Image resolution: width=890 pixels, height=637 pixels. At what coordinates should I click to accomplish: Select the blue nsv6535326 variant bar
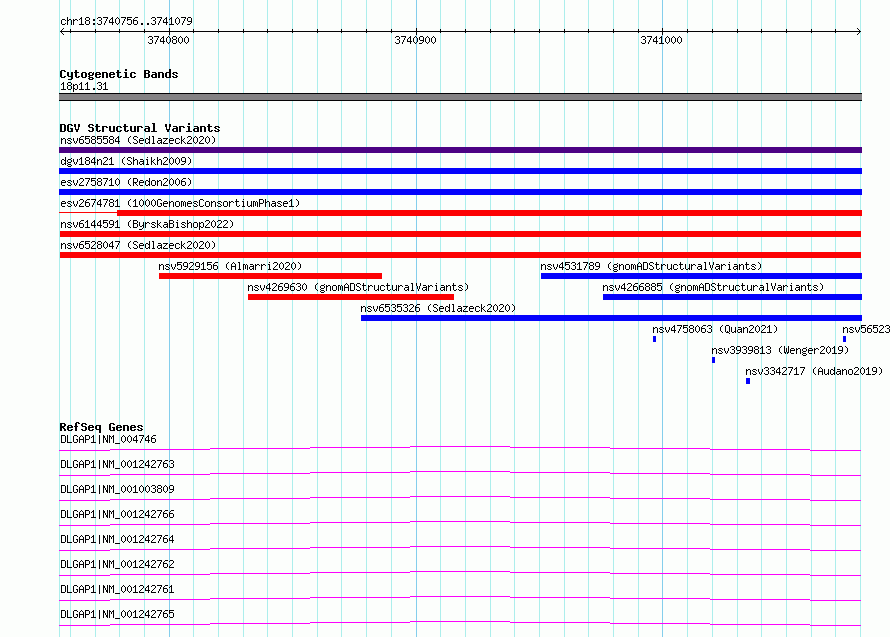pos(611,318)
